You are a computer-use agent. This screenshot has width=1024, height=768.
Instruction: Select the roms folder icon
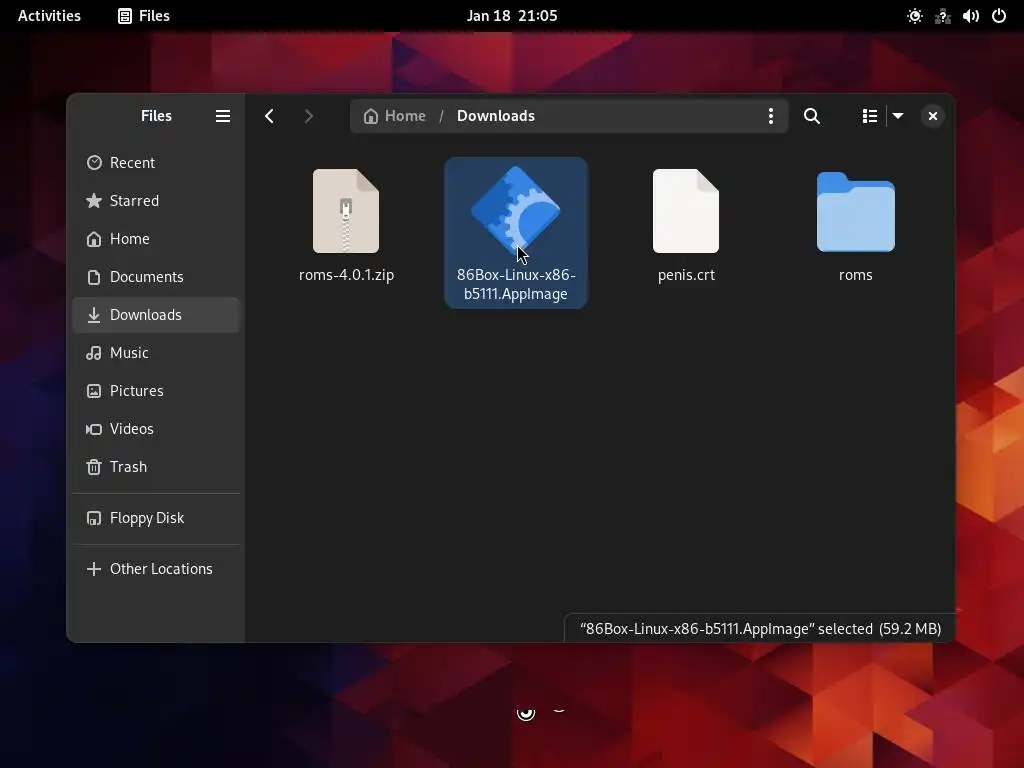click(x=856, y=212)
